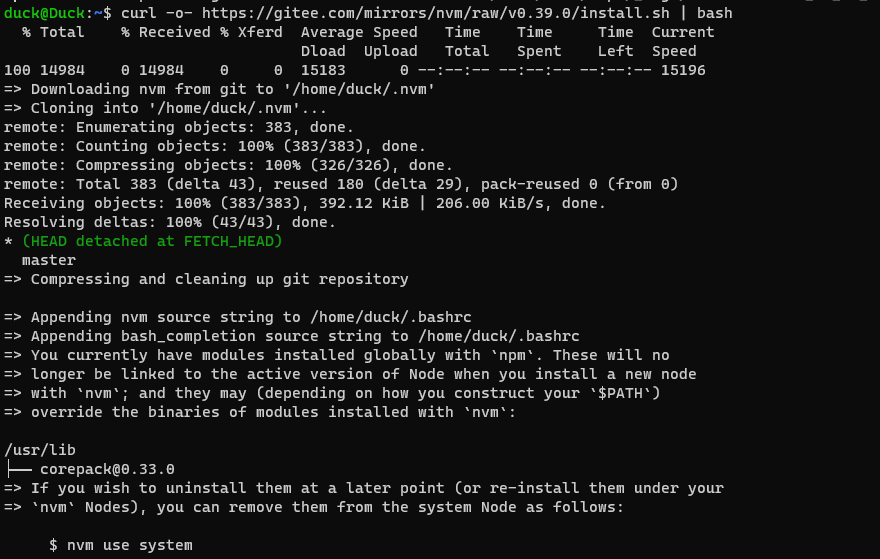
Task: Click the corepack@0.33.0 module entry
Action: pyautogui.click(x=107, y=469)
